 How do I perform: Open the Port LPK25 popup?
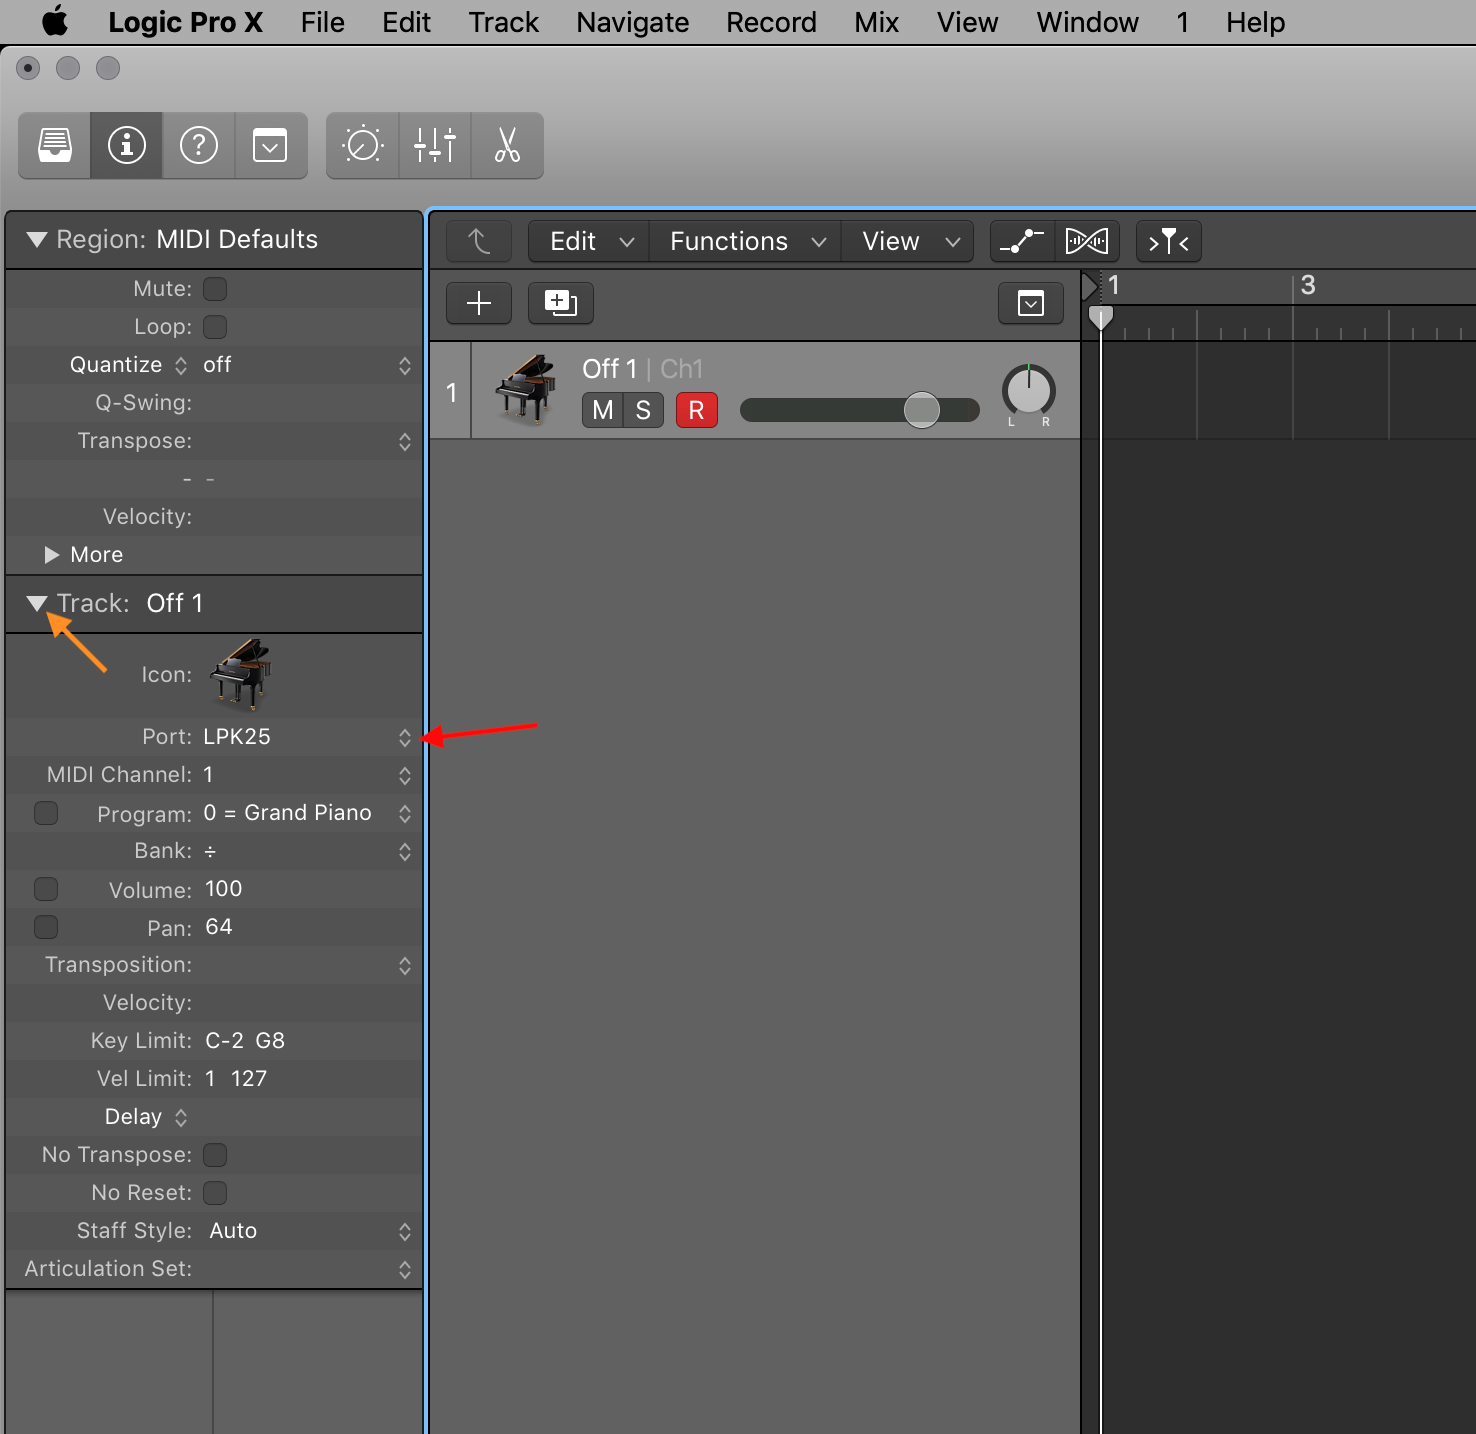[308, 737]
